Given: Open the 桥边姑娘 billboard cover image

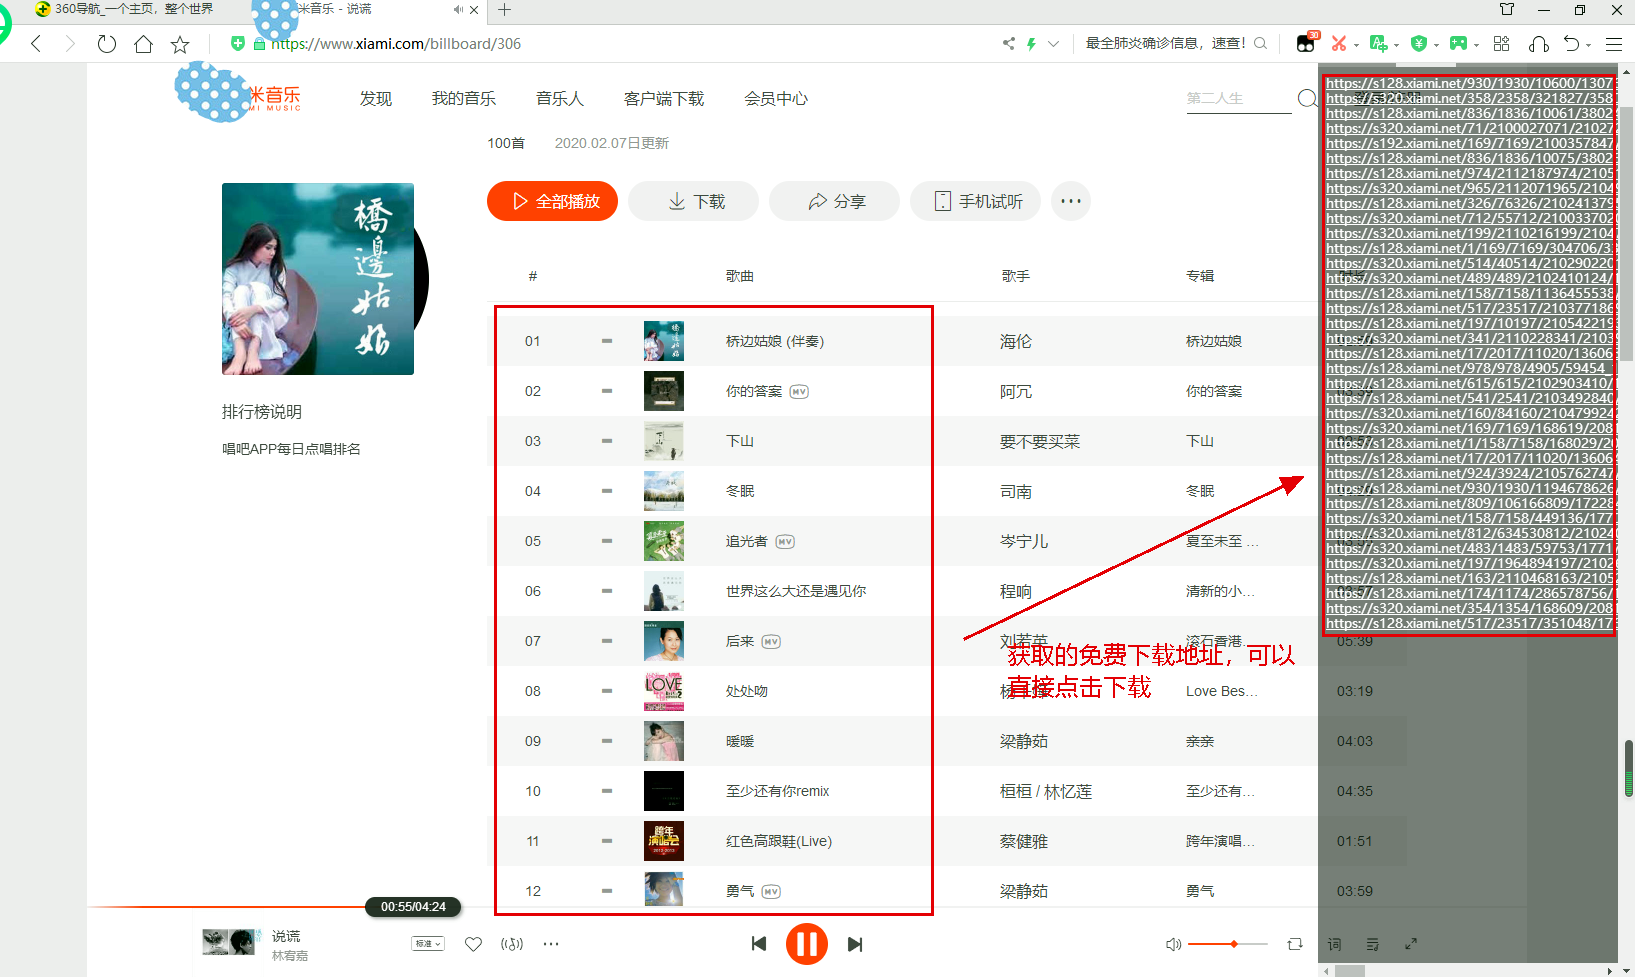Looking at the screenshot, I should [x=318, y=279].
